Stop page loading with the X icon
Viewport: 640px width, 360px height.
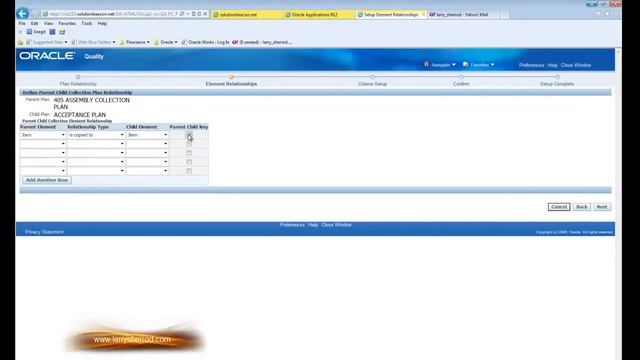tap(205, 14)
